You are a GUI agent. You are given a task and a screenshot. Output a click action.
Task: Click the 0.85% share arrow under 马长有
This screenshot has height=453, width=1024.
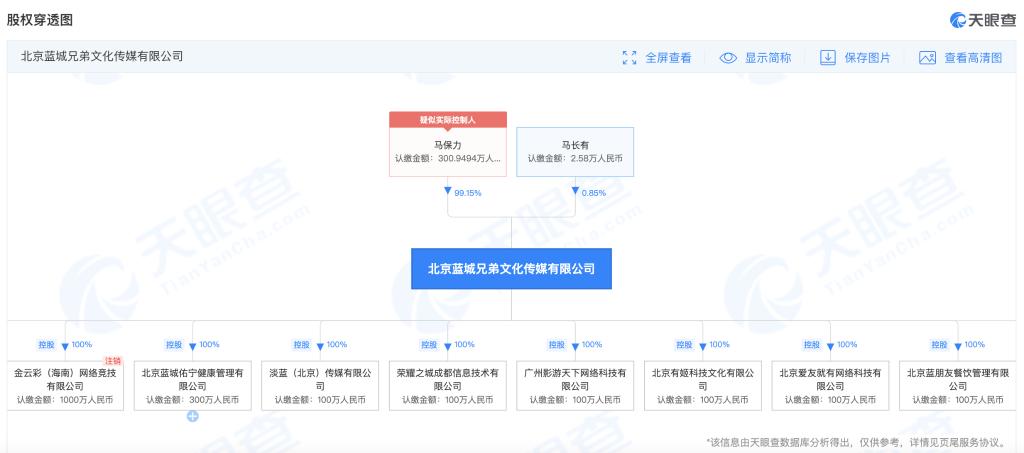[x=575, y=191]
